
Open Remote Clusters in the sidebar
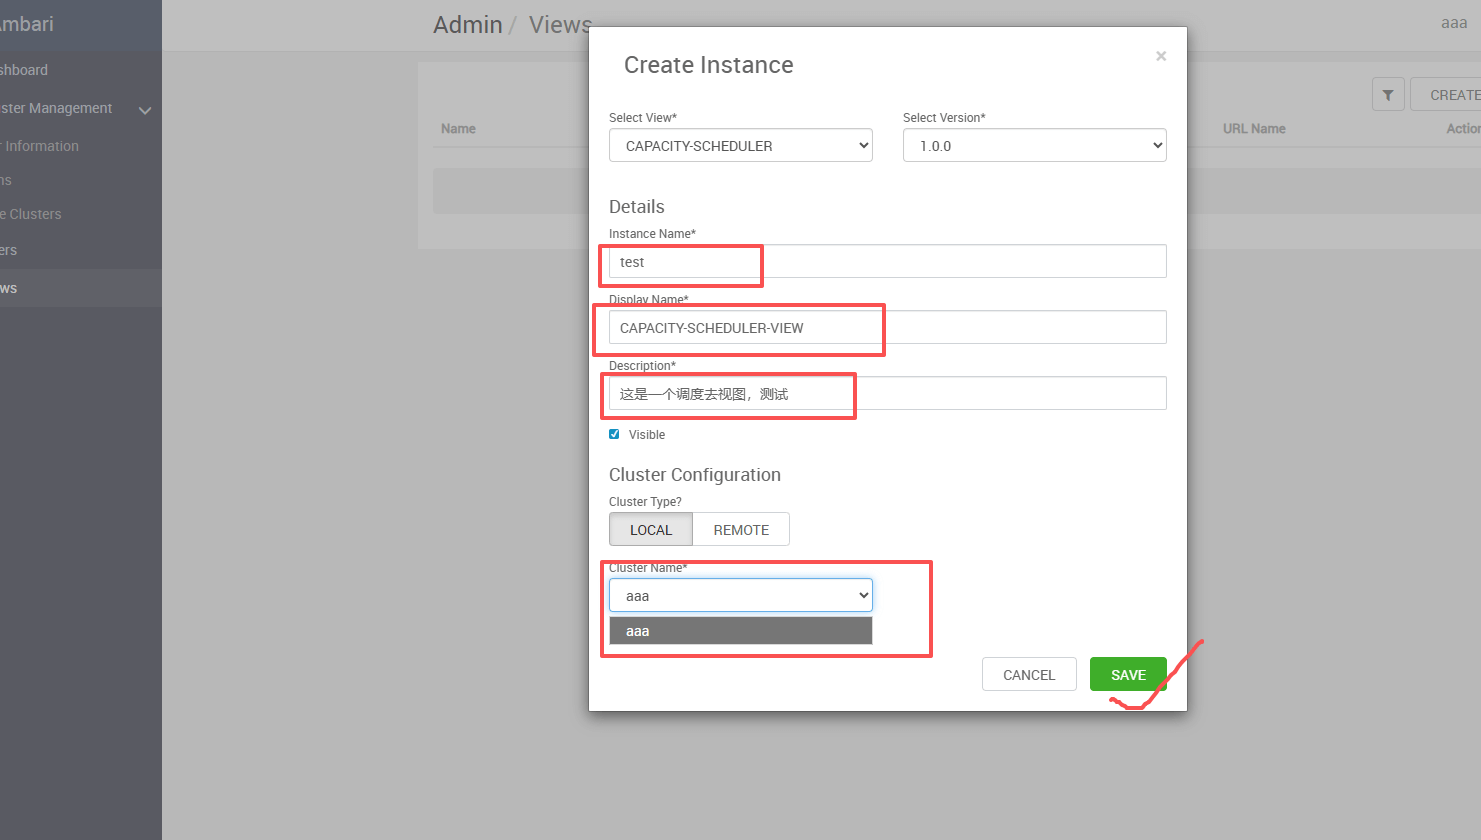[x=31, y=214]
